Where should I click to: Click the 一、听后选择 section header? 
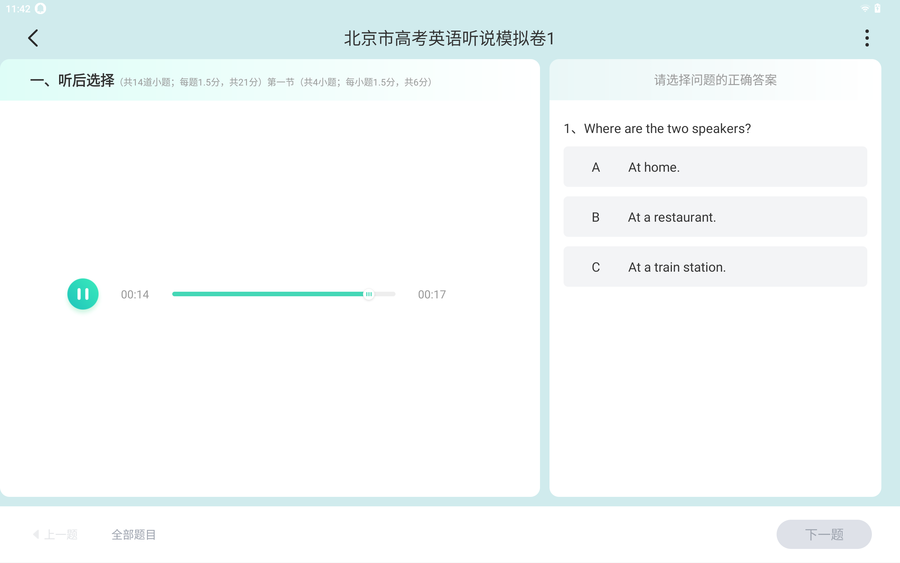[x=72, y=81]
